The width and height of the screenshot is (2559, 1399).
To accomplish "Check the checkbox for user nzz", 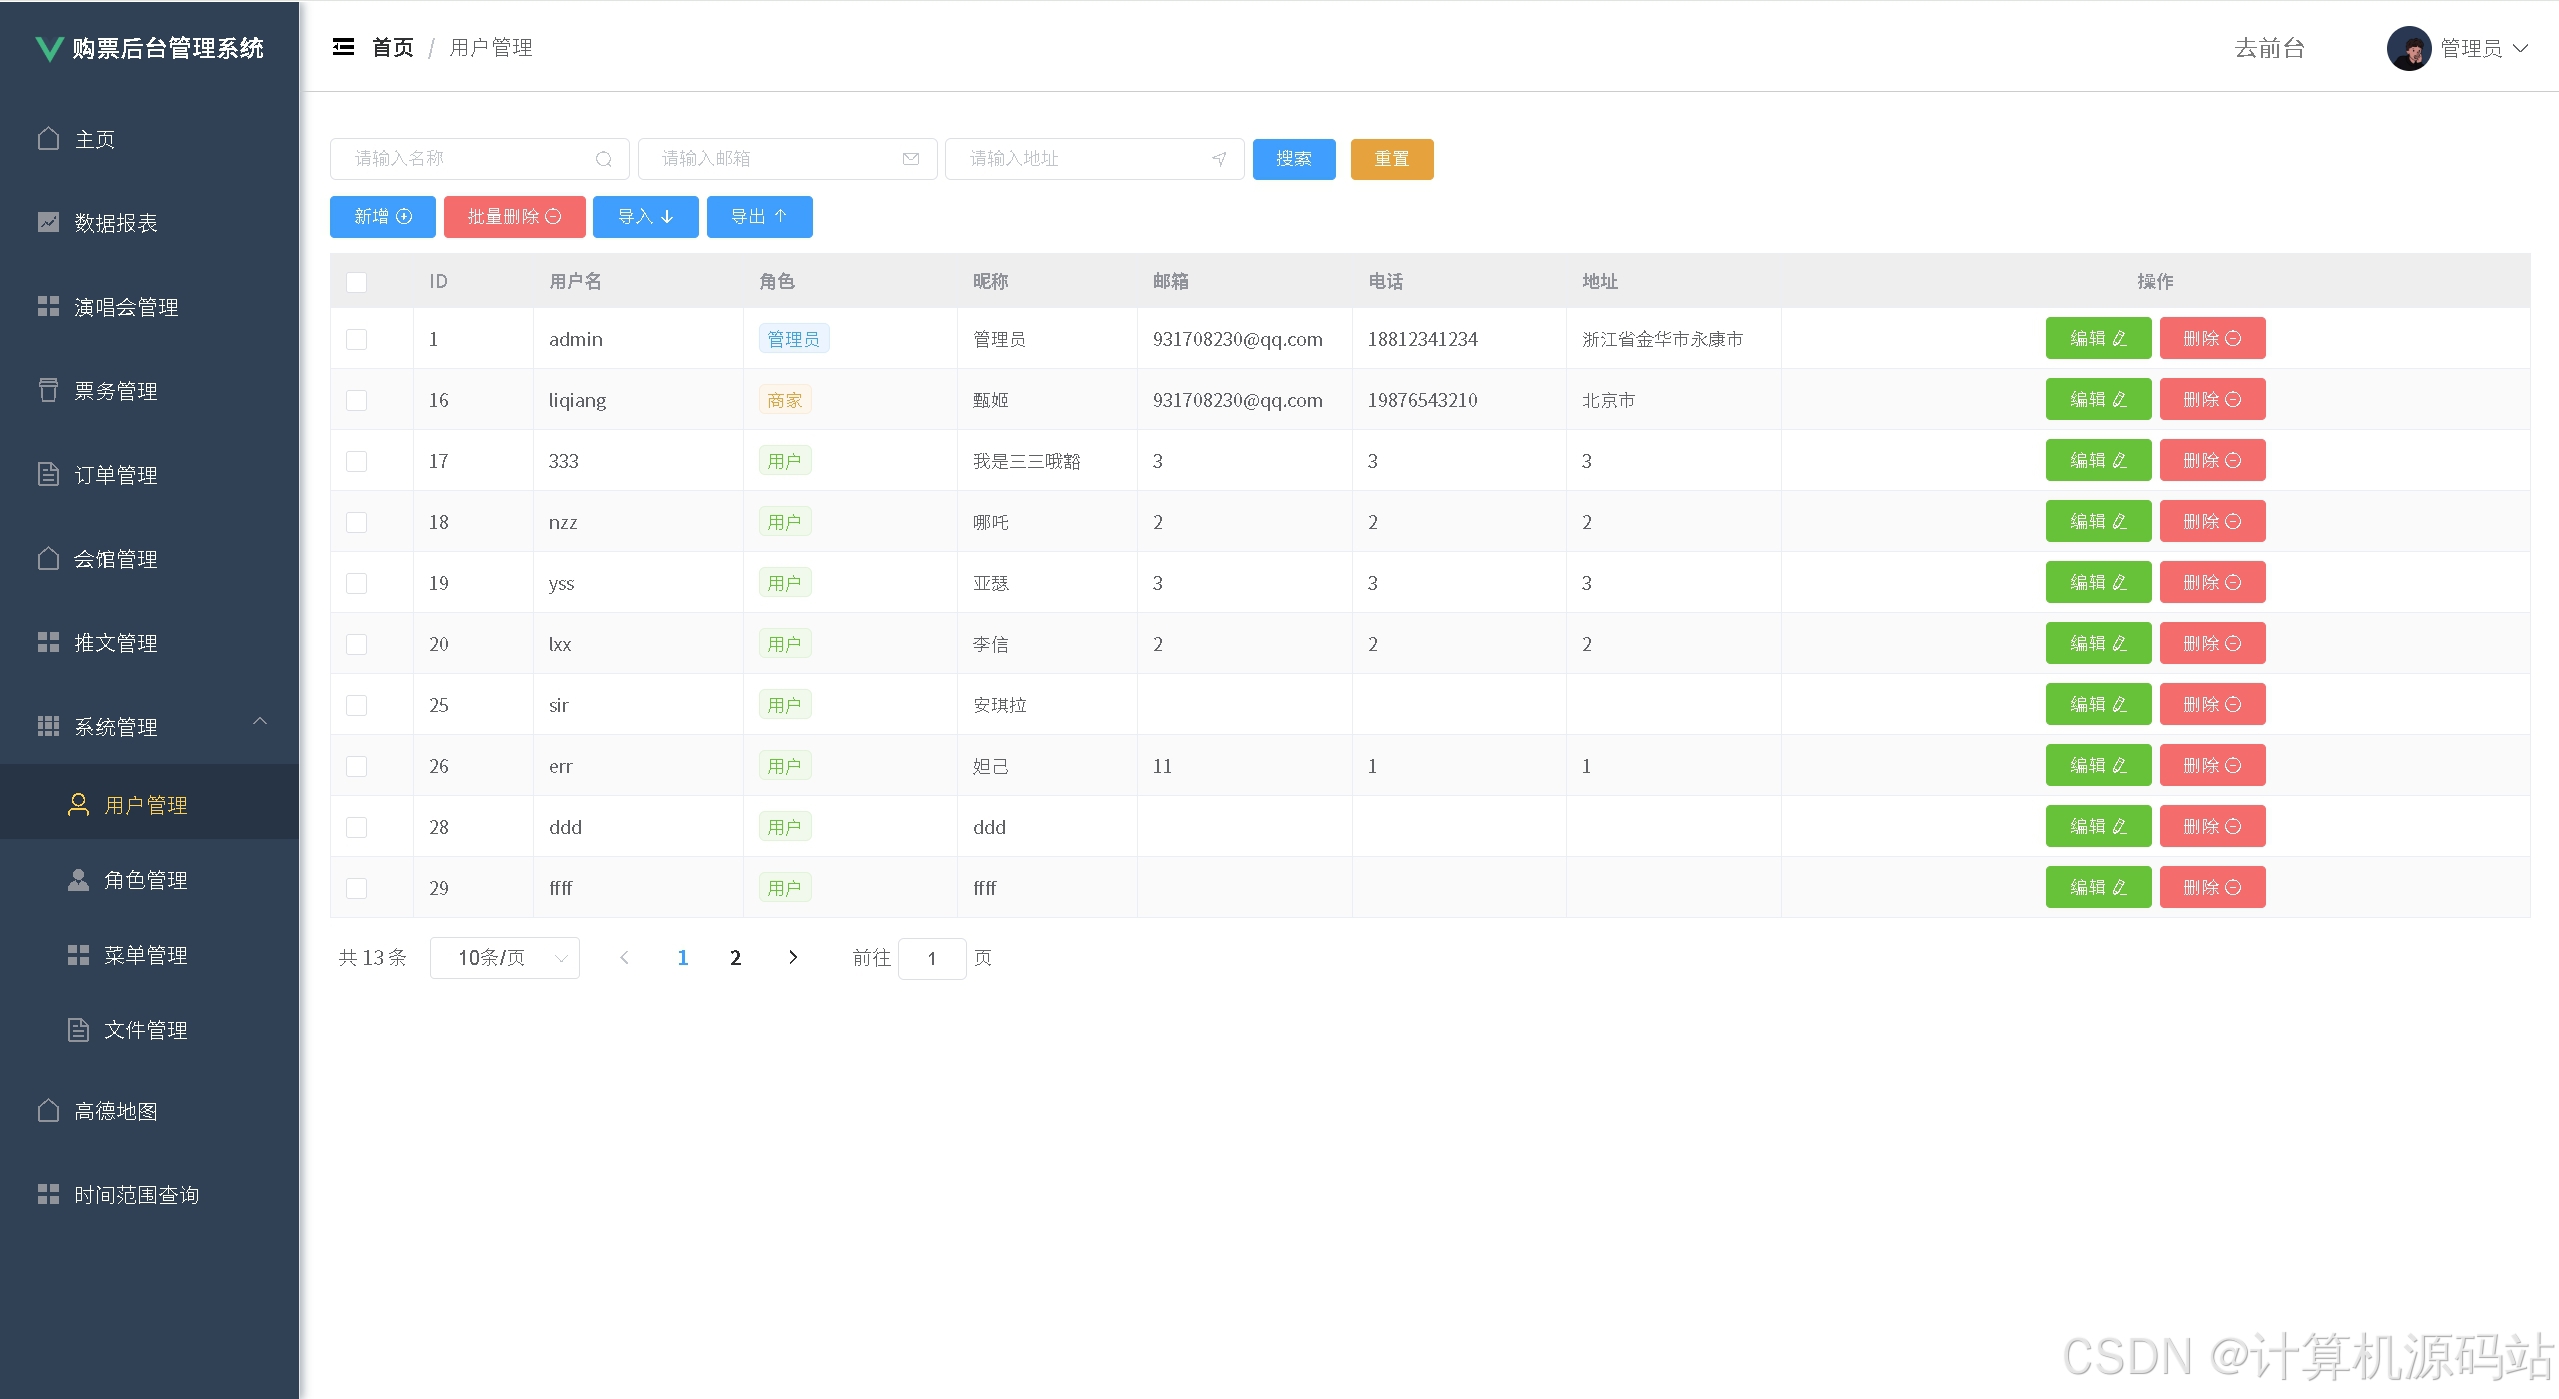I will click(356, 522).
